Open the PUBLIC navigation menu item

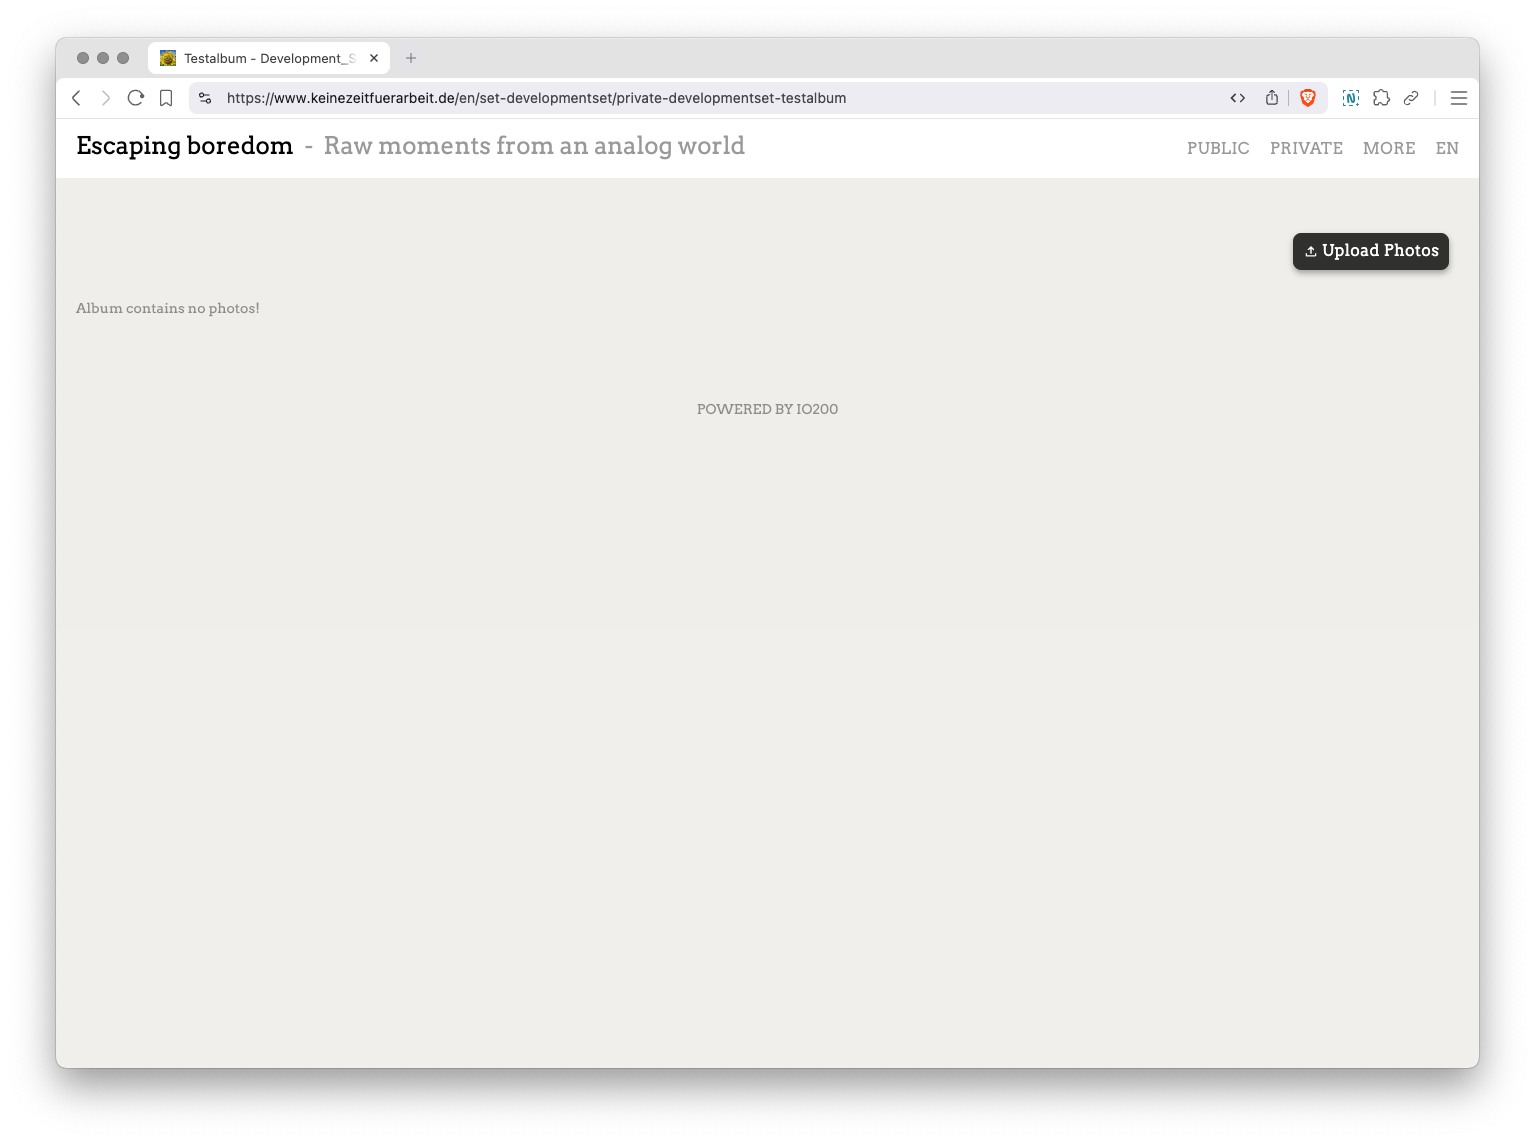(1218, 148)
